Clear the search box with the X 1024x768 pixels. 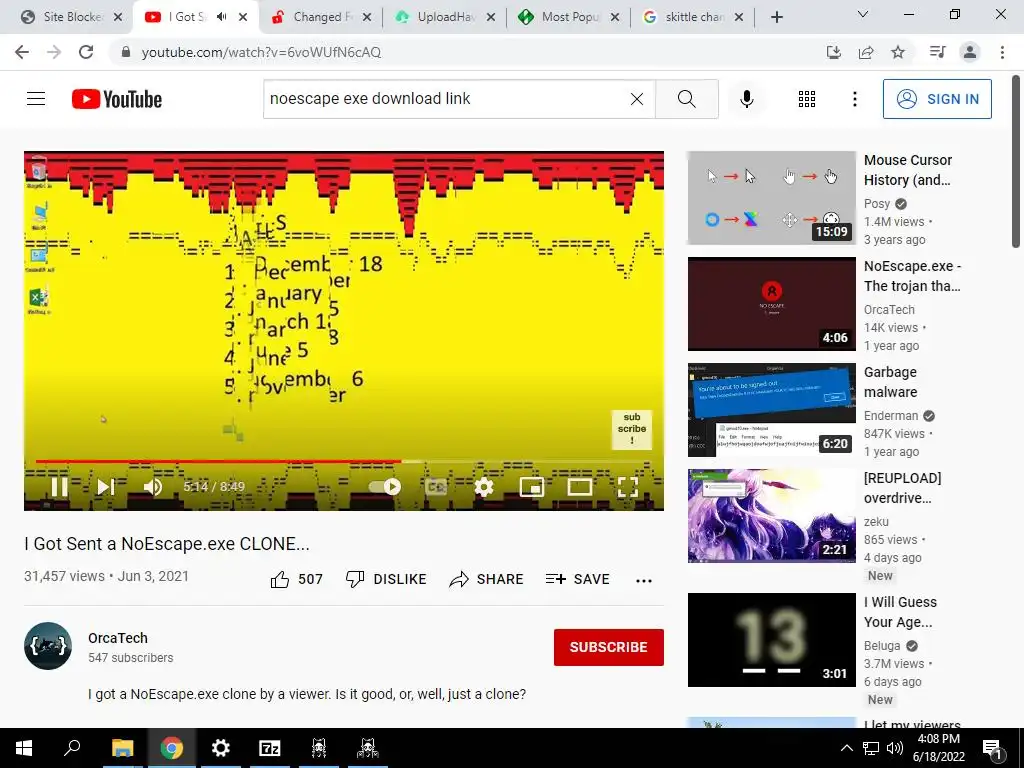pyautogui.click(x=637, y=99)
